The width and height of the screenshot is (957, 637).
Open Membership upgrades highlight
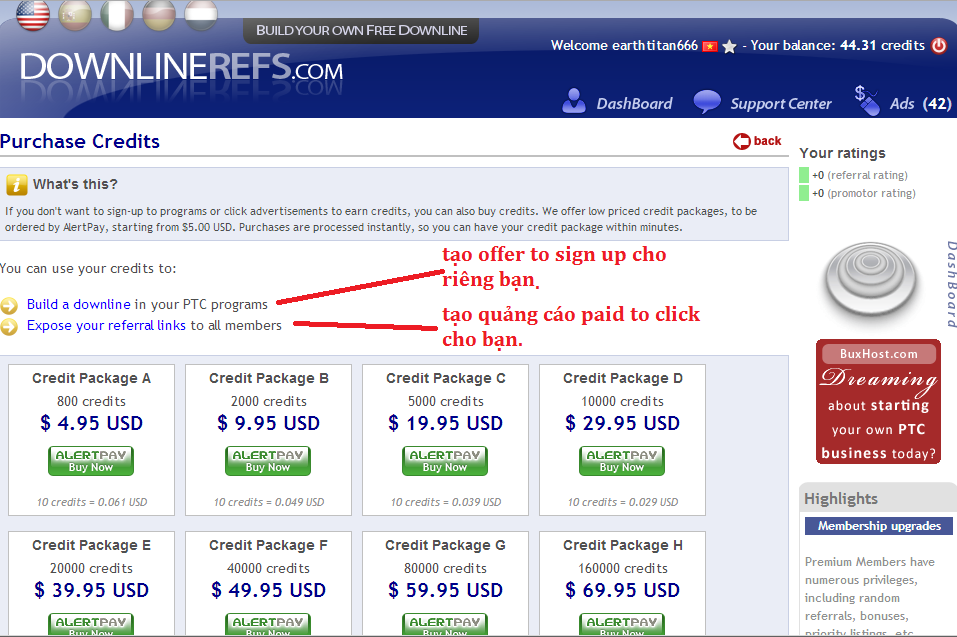pos(879,526)
